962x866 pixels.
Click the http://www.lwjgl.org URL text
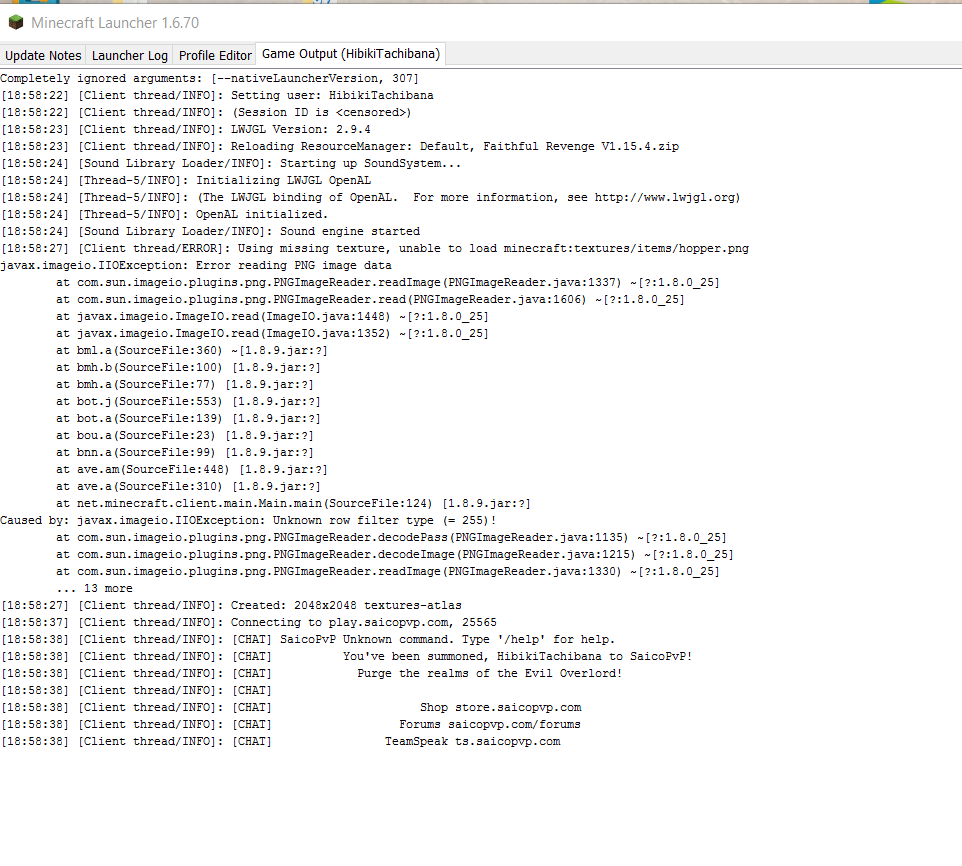click(664, 197)
